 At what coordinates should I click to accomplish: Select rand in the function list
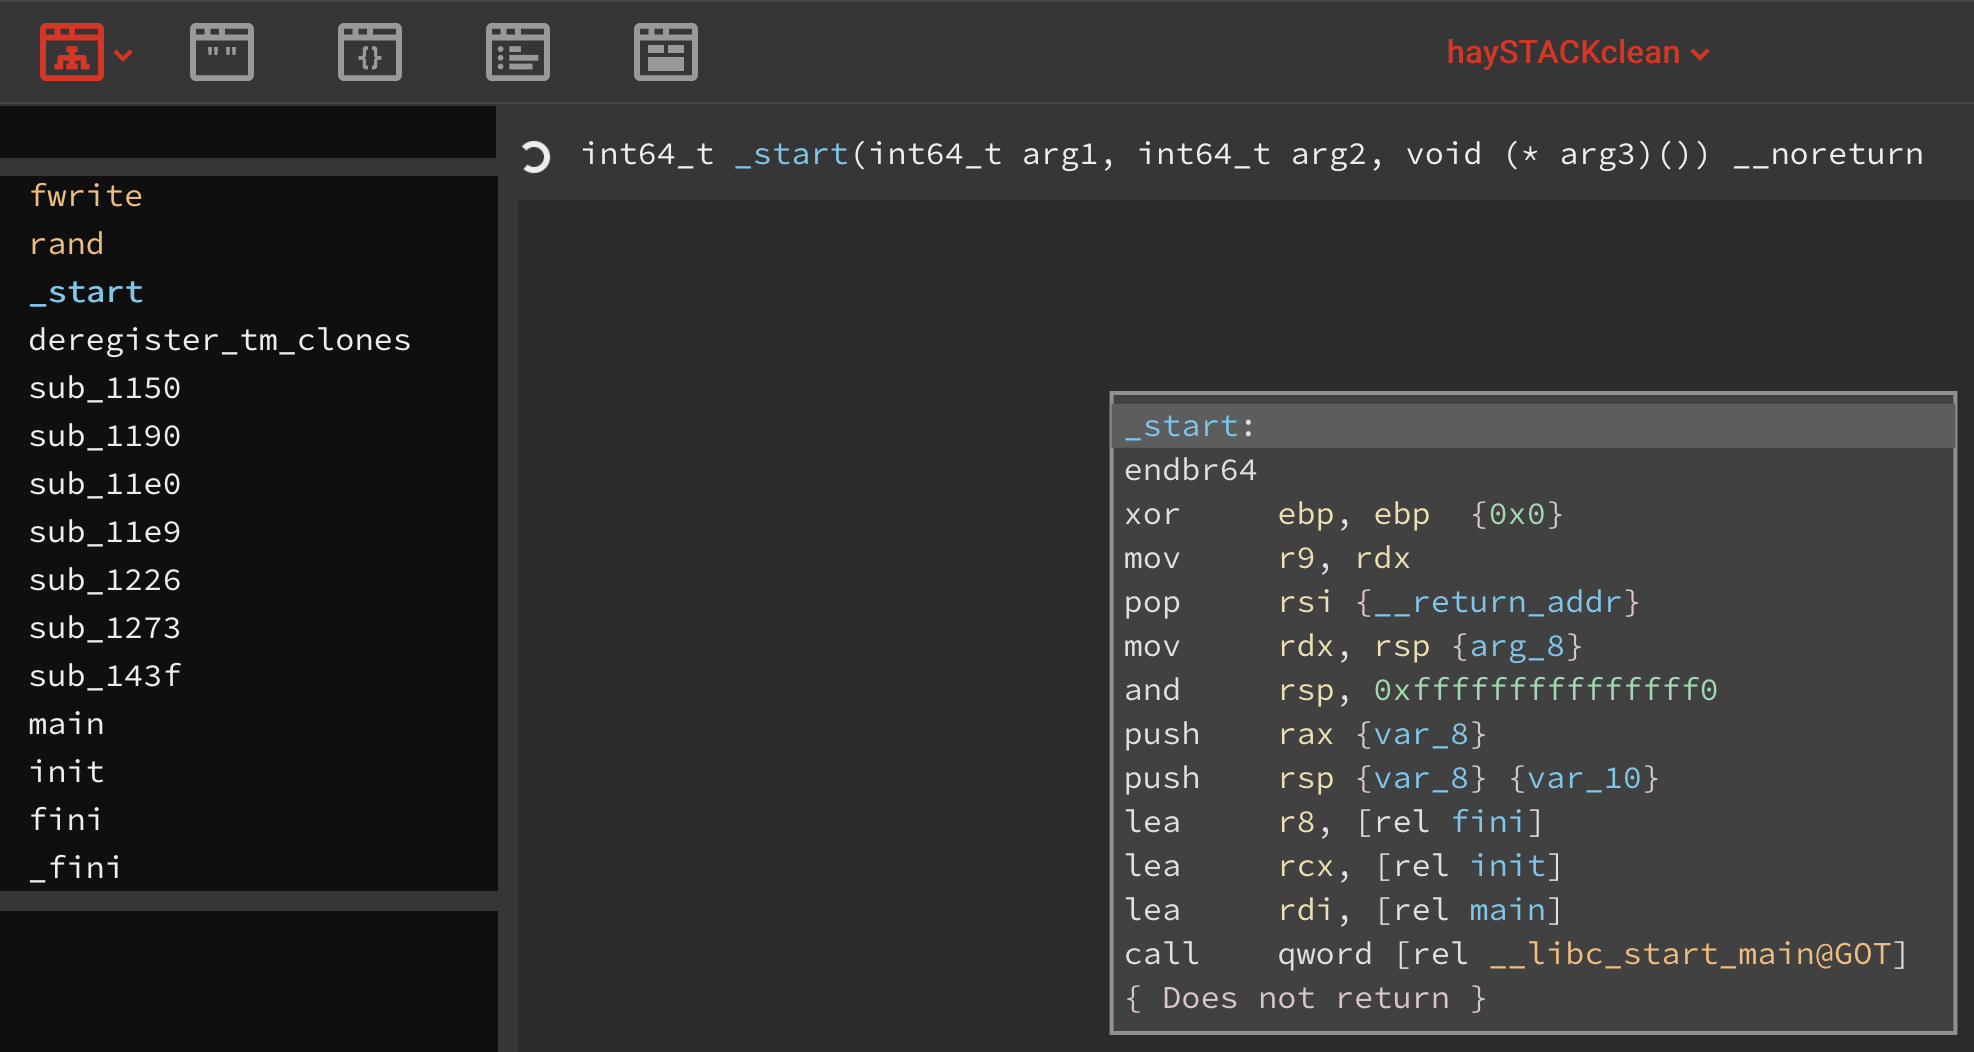click(66, 244)
